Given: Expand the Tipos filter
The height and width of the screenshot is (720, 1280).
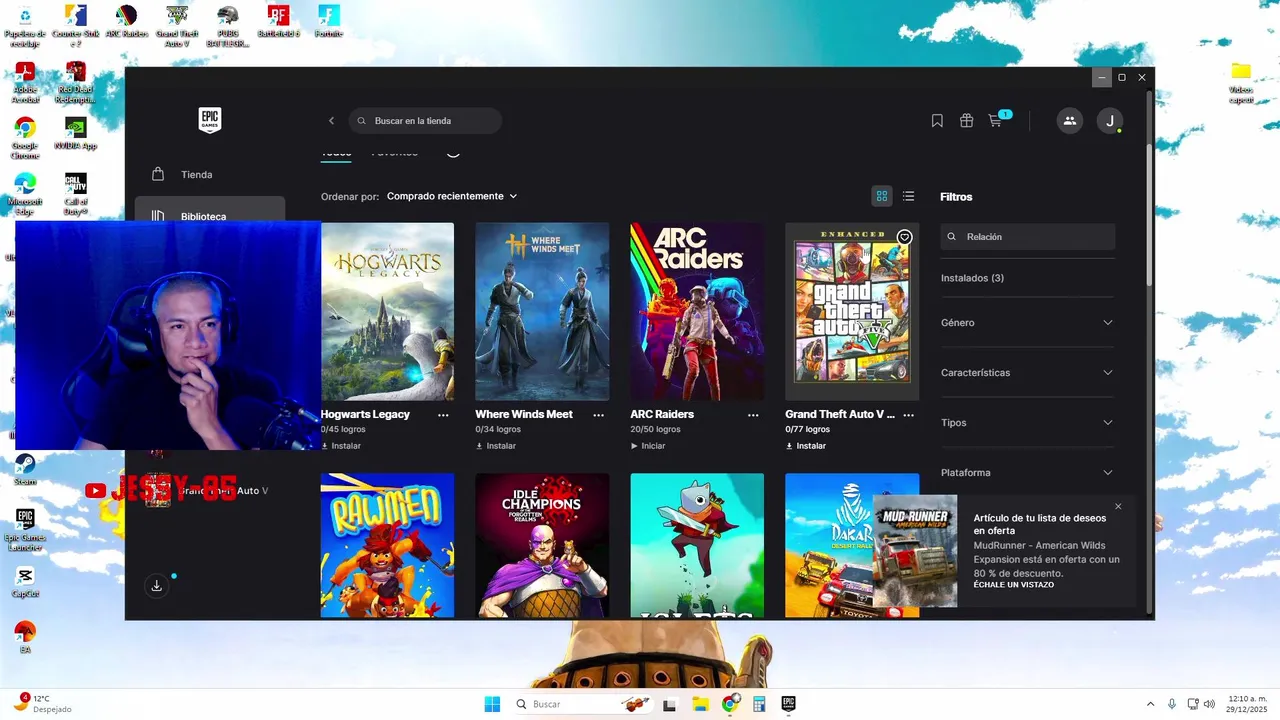Looking at the screenshot, I should pos(1027,422).
